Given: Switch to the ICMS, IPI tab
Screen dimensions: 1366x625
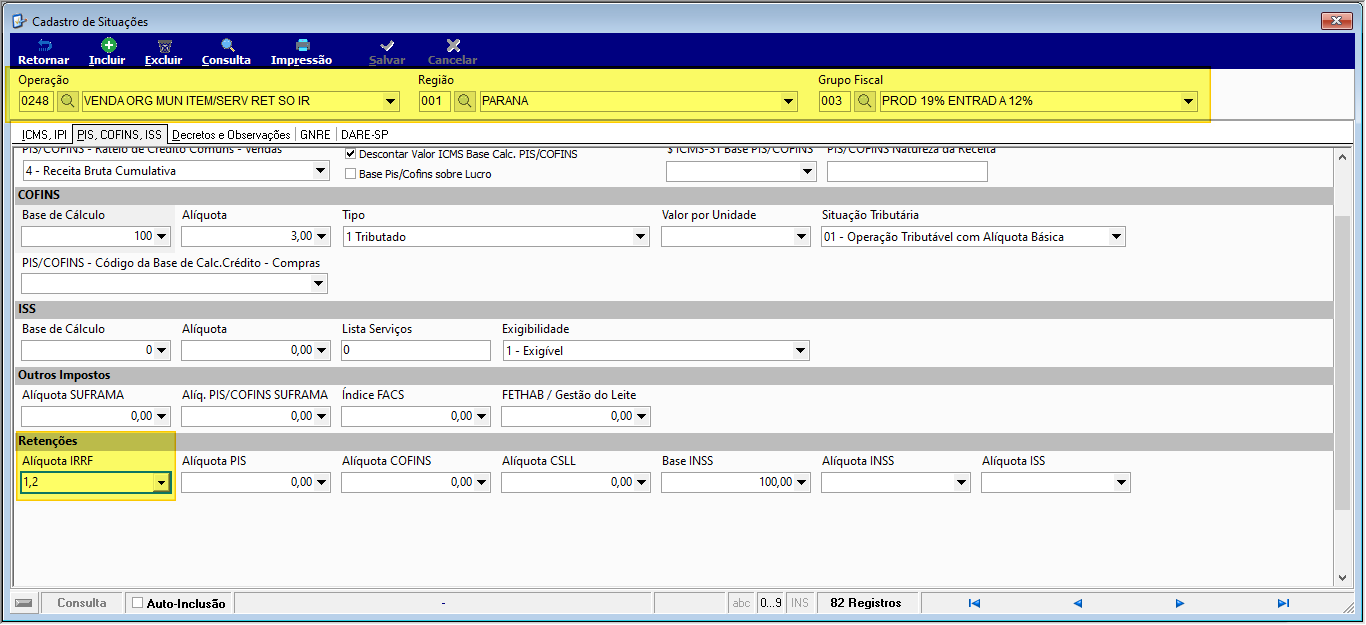Looking at the screenshot, I should point(44,134).
